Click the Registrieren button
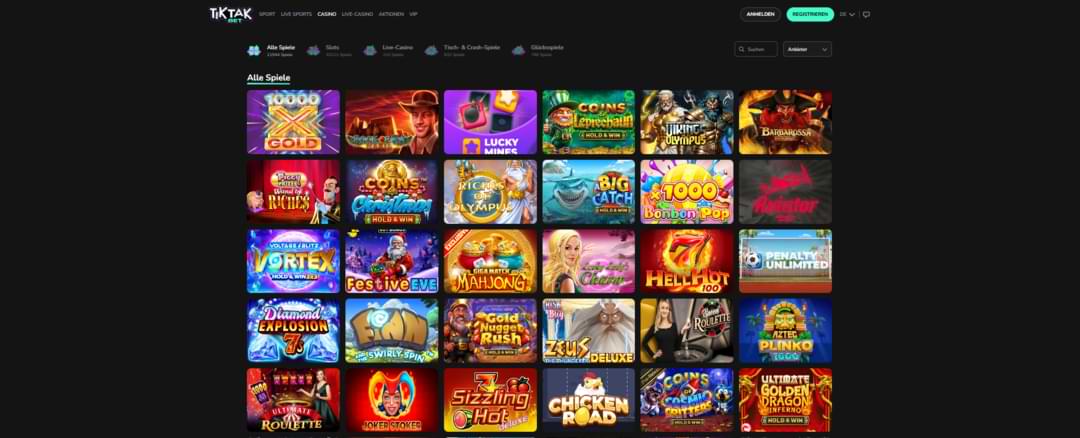This screenshot has height=438, width=1080. click(x=810, y=14)
